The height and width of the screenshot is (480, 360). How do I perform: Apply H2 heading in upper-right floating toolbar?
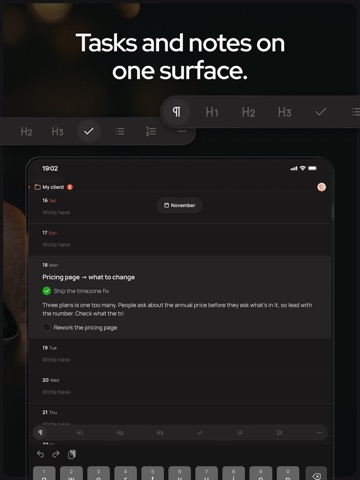coord(248,112)
